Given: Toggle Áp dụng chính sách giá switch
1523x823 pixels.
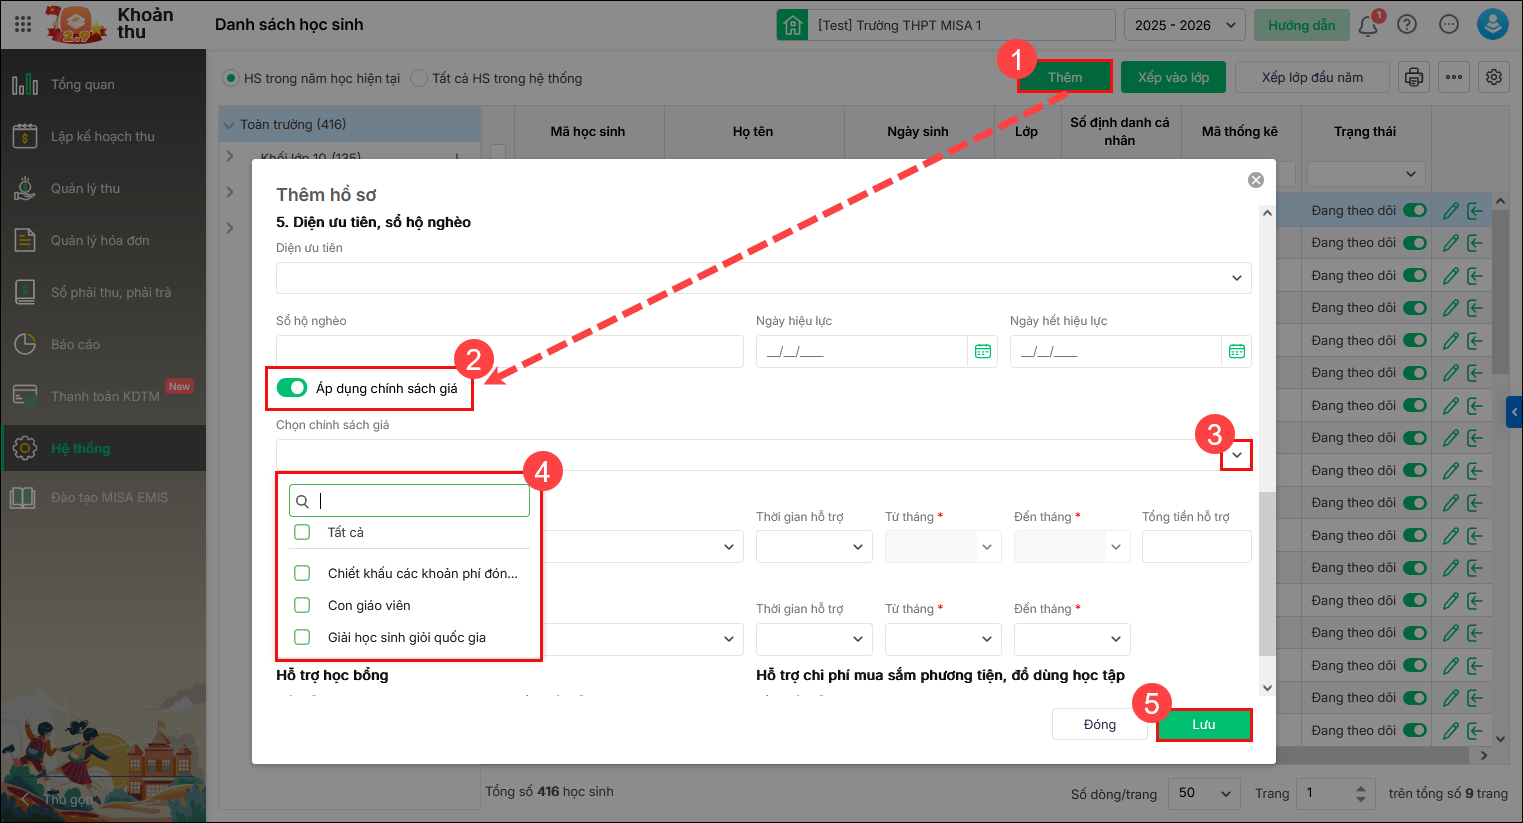Looking at the screenshot, I should (x=292, y=388).
